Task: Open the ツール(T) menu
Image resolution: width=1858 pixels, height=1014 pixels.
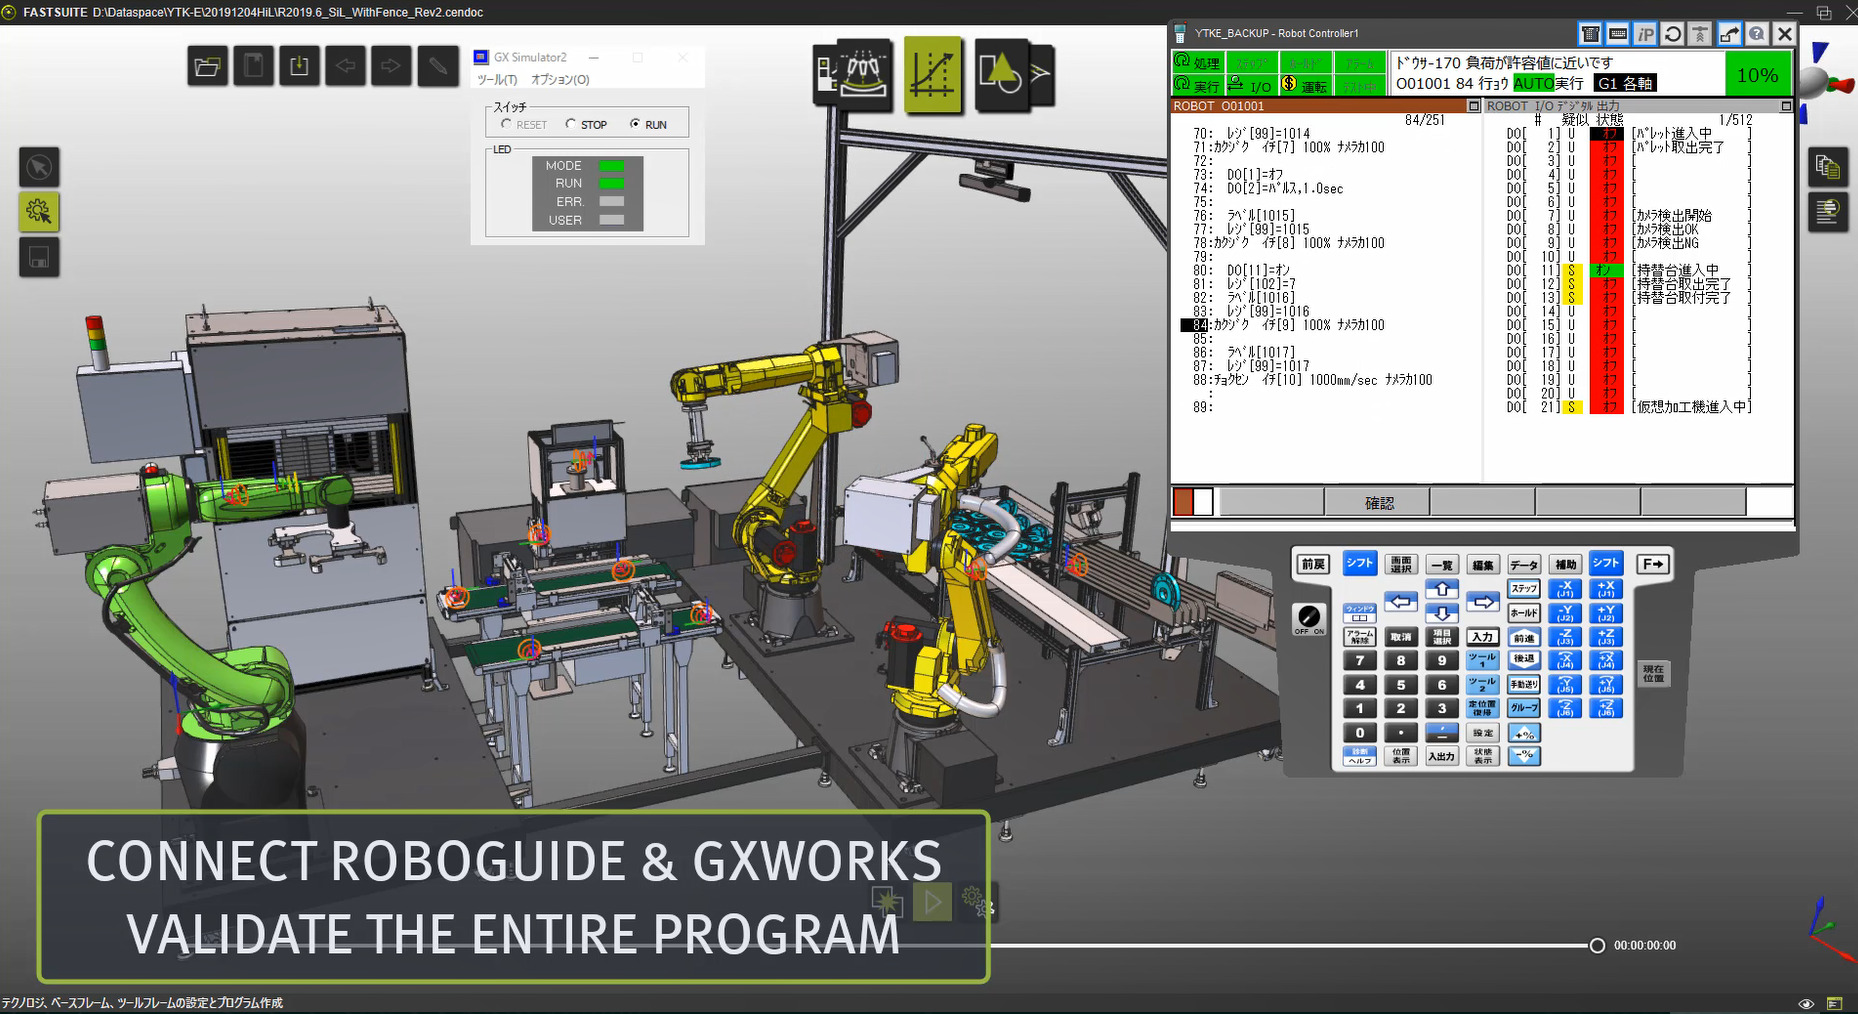Action: click(497, 80)
